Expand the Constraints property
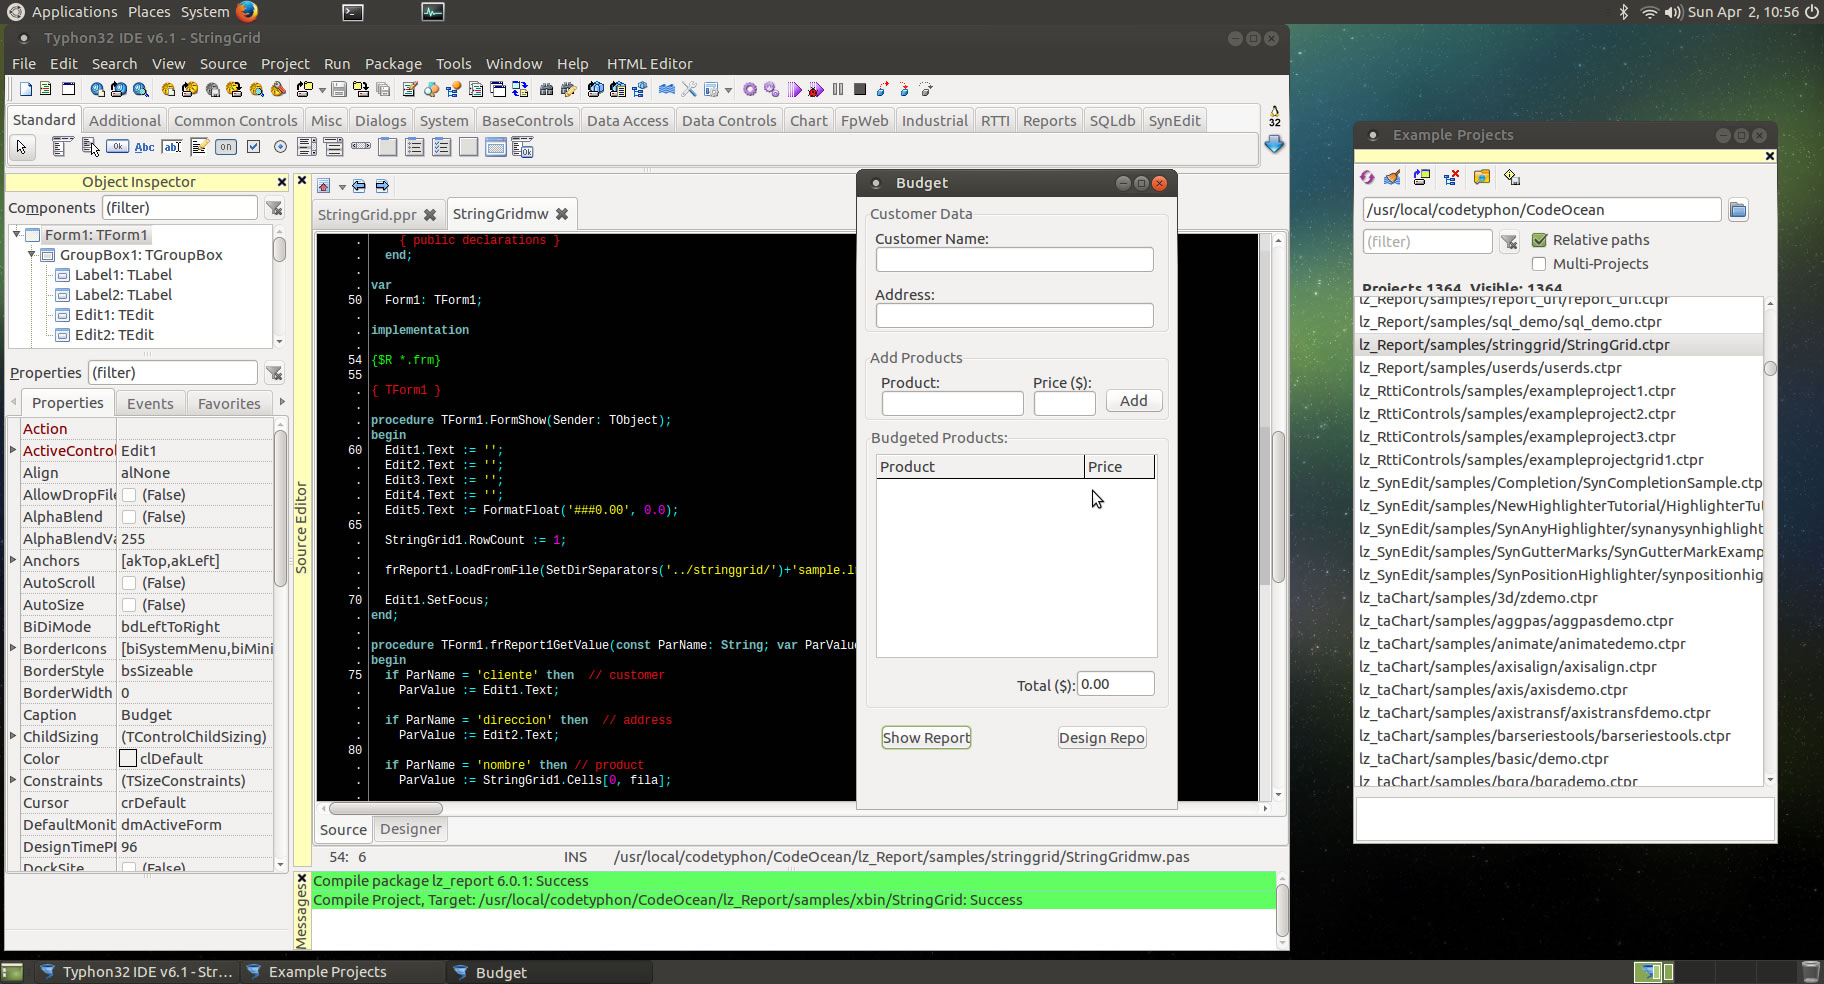The height and width of the screenshot is (984, 1824). tap(13, 780)
